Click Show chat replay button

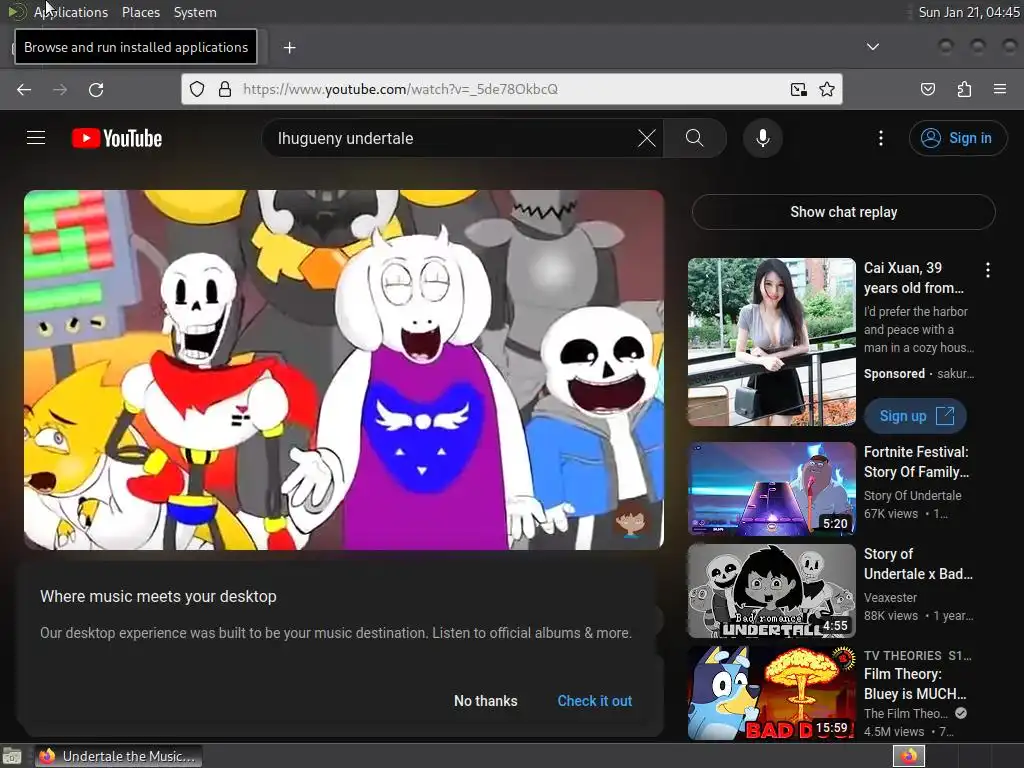point(843,212)
